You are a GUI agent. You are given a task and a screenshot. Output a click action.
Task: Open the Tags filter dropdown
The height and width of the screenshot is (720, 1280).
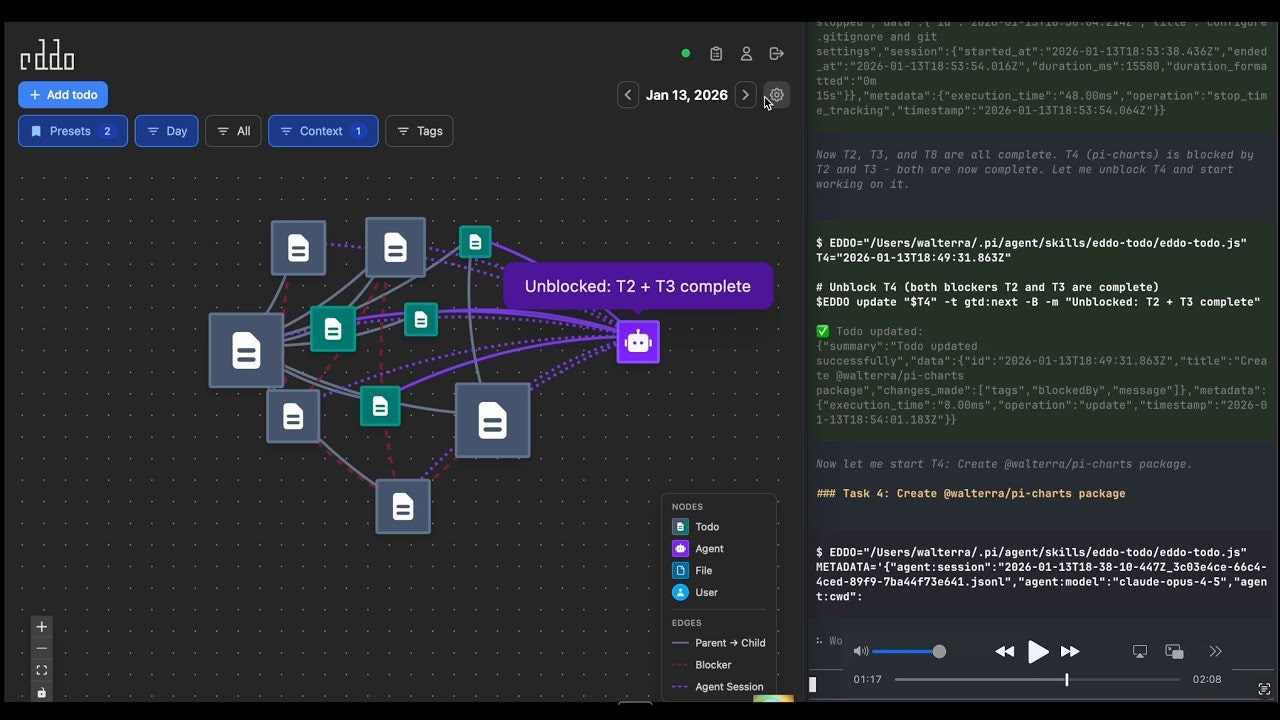point(419,131)
